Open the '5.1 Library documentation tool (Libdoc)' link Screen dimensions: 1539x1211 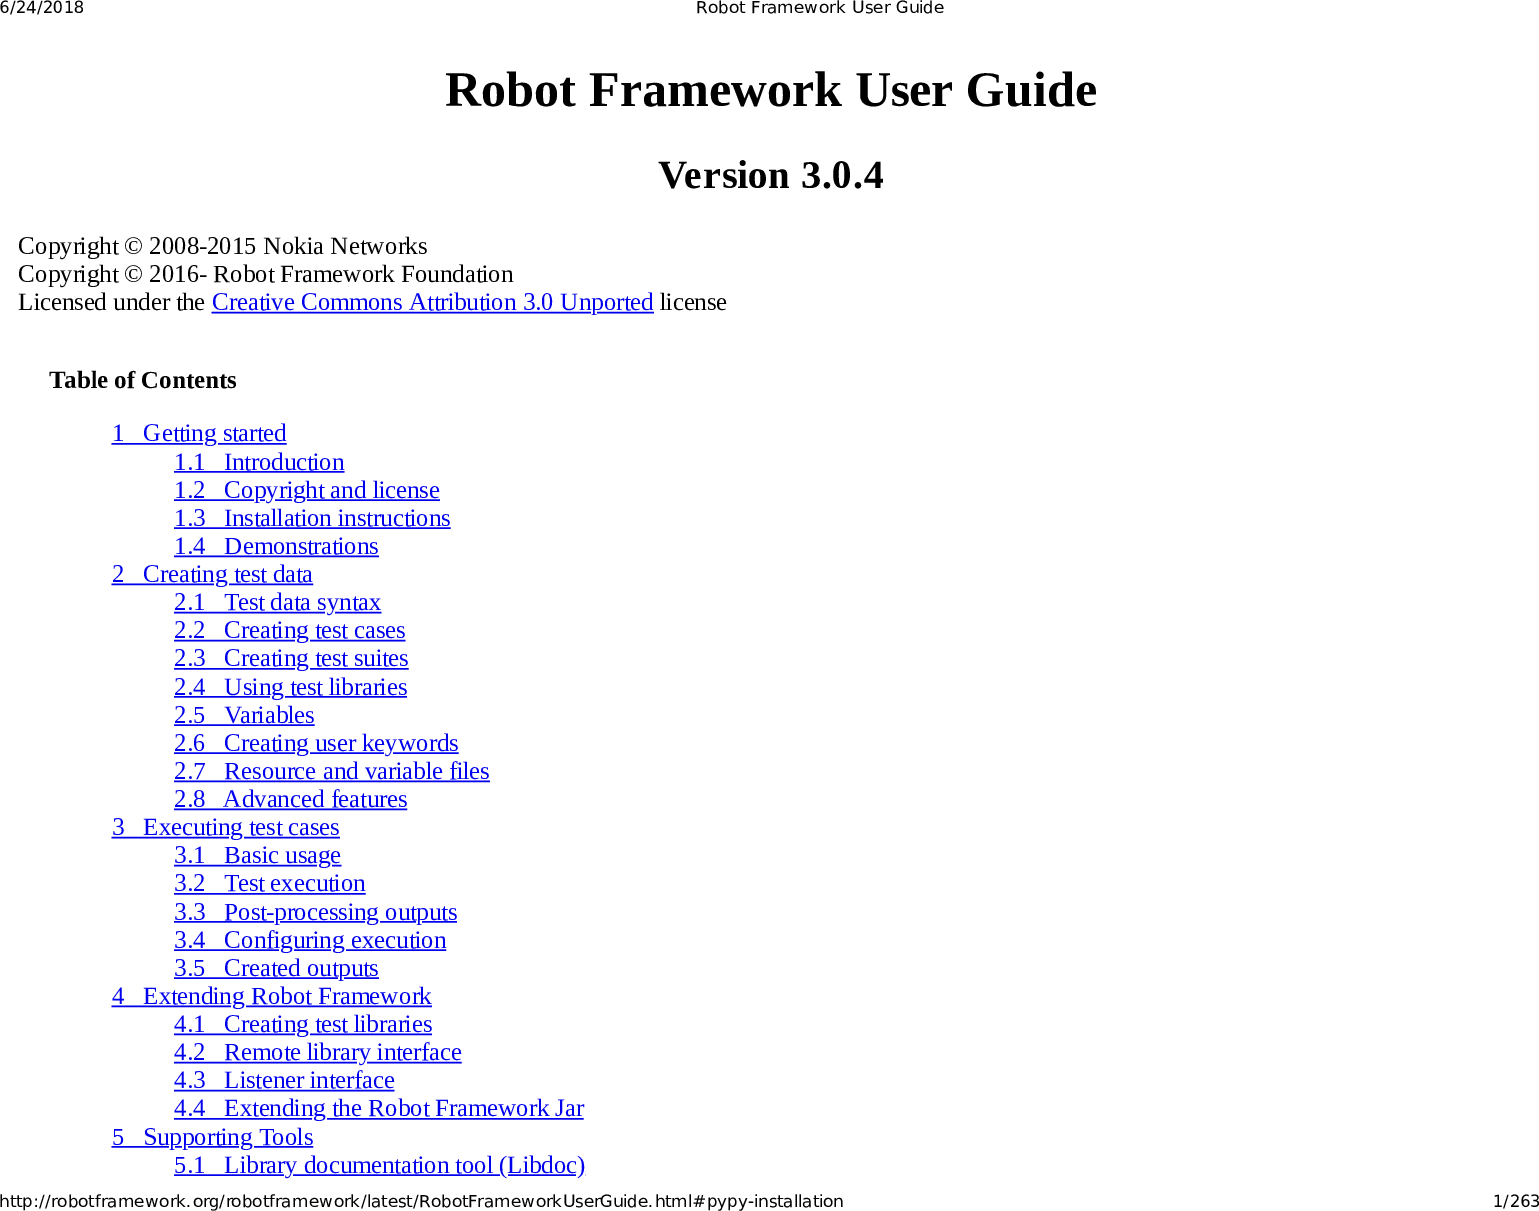pyautogui.click(x=380, y=1165)
